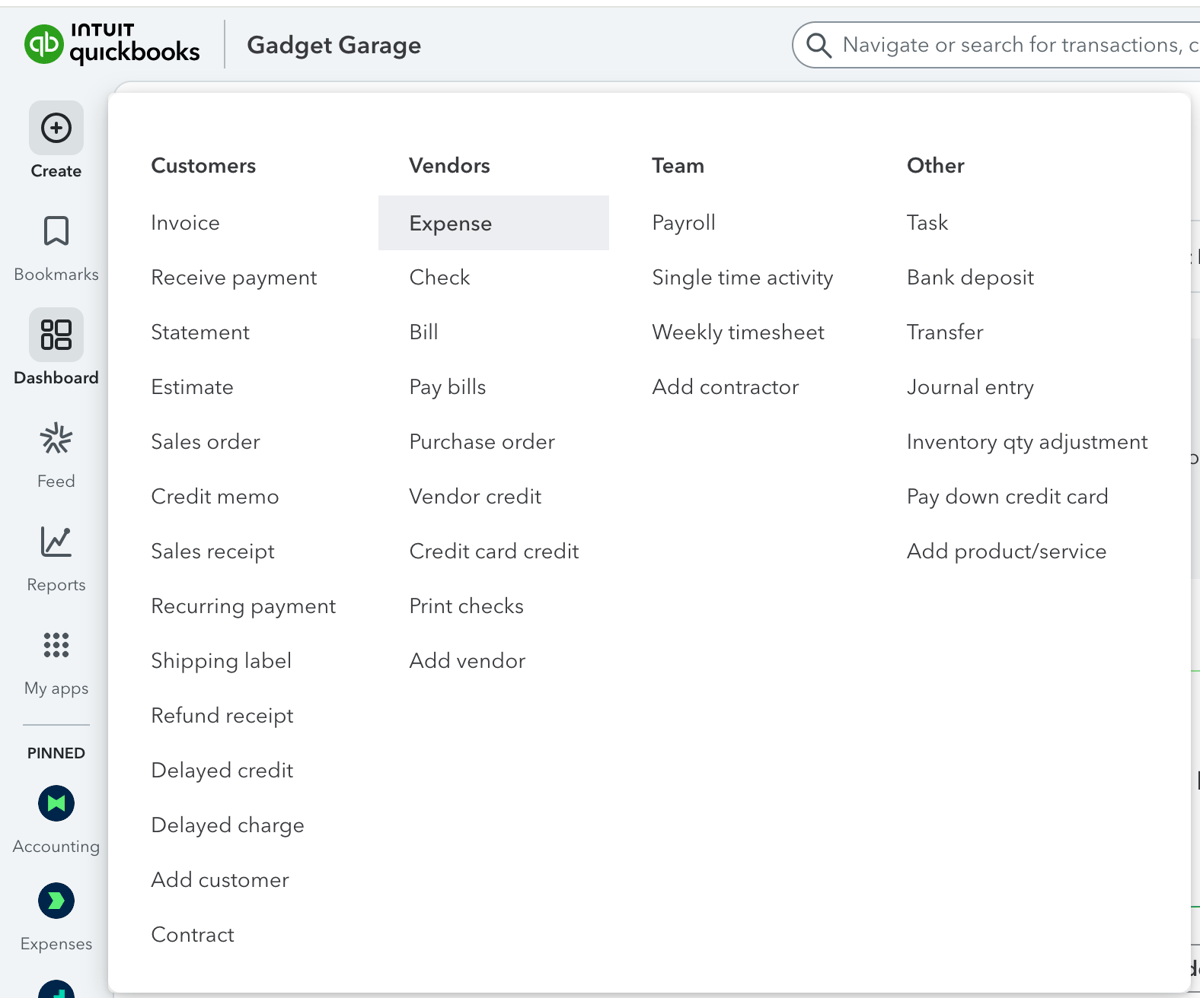Open the My apps grid icon
1200x998 pixels.
pyautogui.click(x=56, y=645)
